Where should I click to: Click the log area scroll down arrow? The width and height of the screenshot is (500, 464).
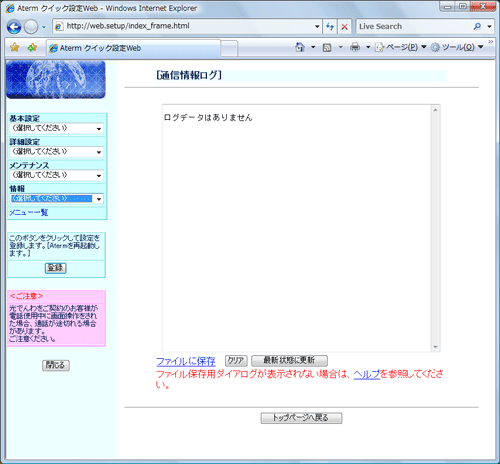pos(435,347)
